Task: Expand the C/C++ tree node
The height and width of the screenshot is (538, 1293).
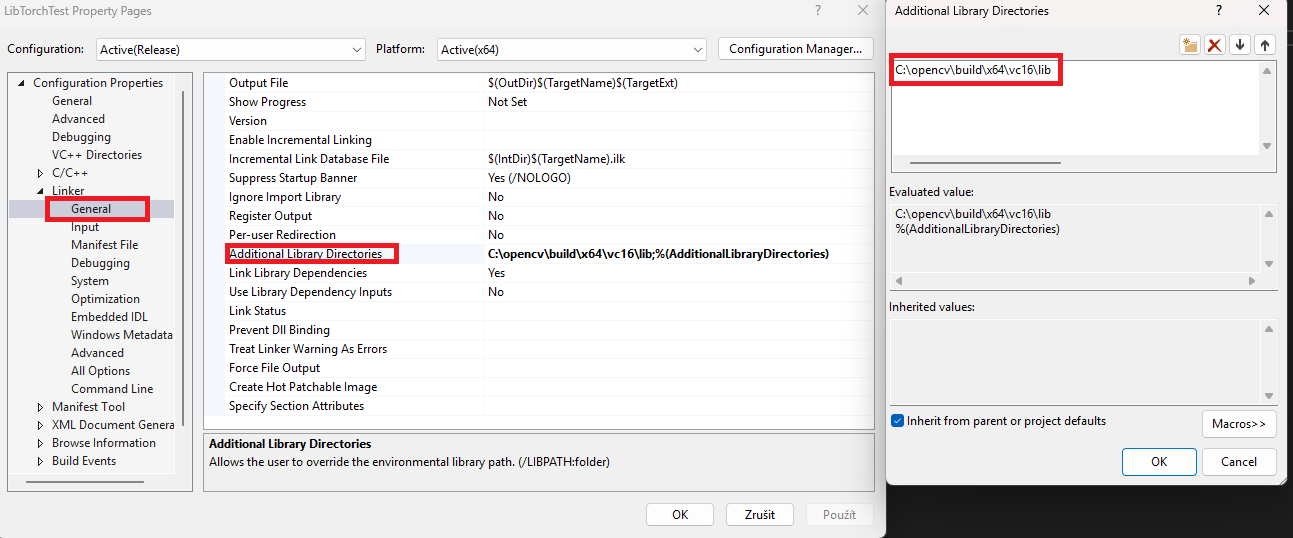Action: click(x=41, y=173)
